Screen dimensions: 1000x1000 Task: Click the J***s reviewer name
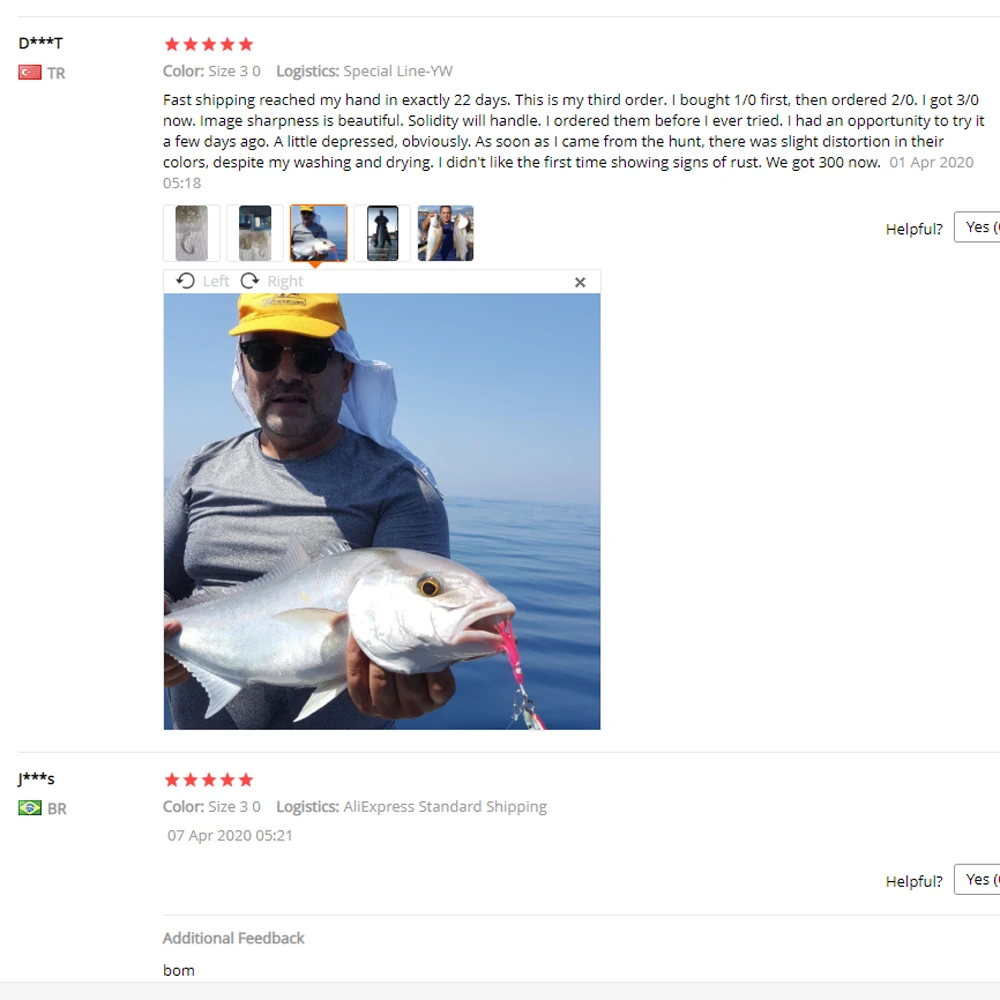point(36,779)
